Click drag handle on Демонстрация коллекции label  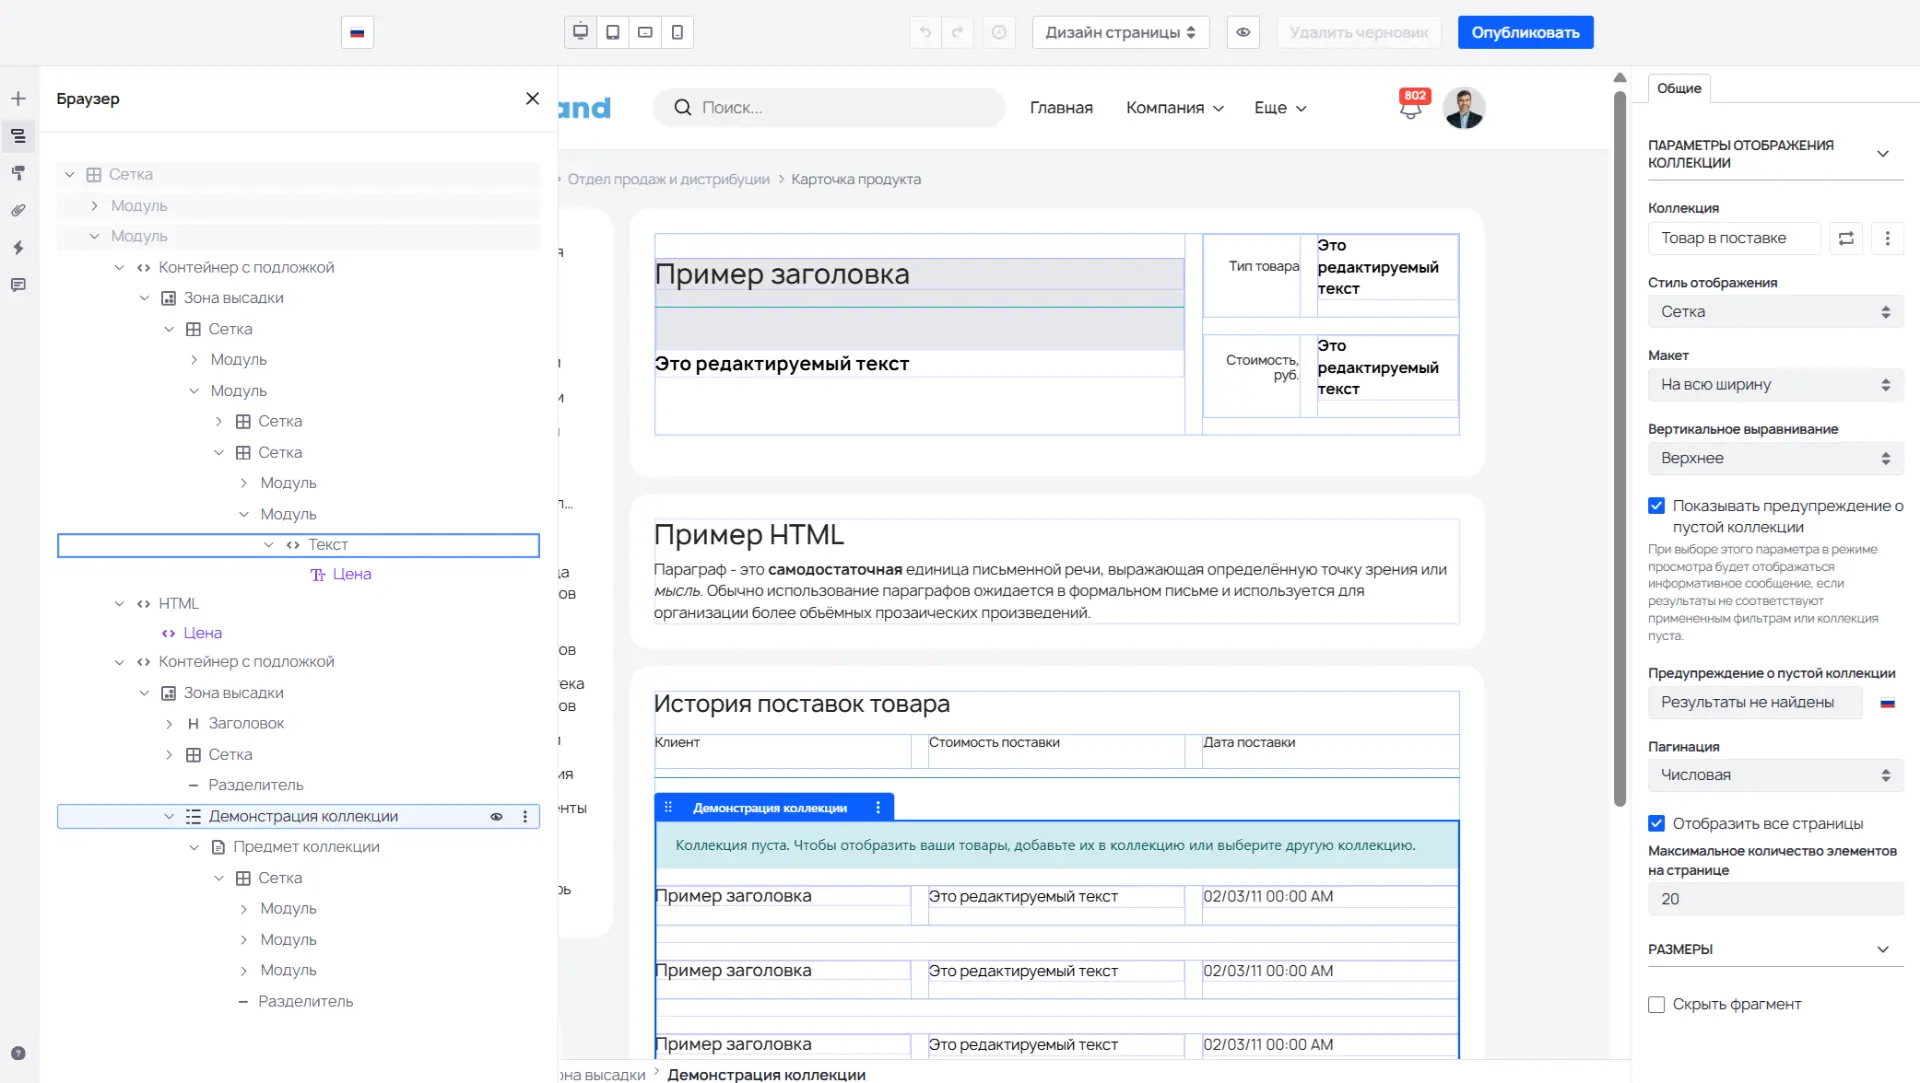668,808
